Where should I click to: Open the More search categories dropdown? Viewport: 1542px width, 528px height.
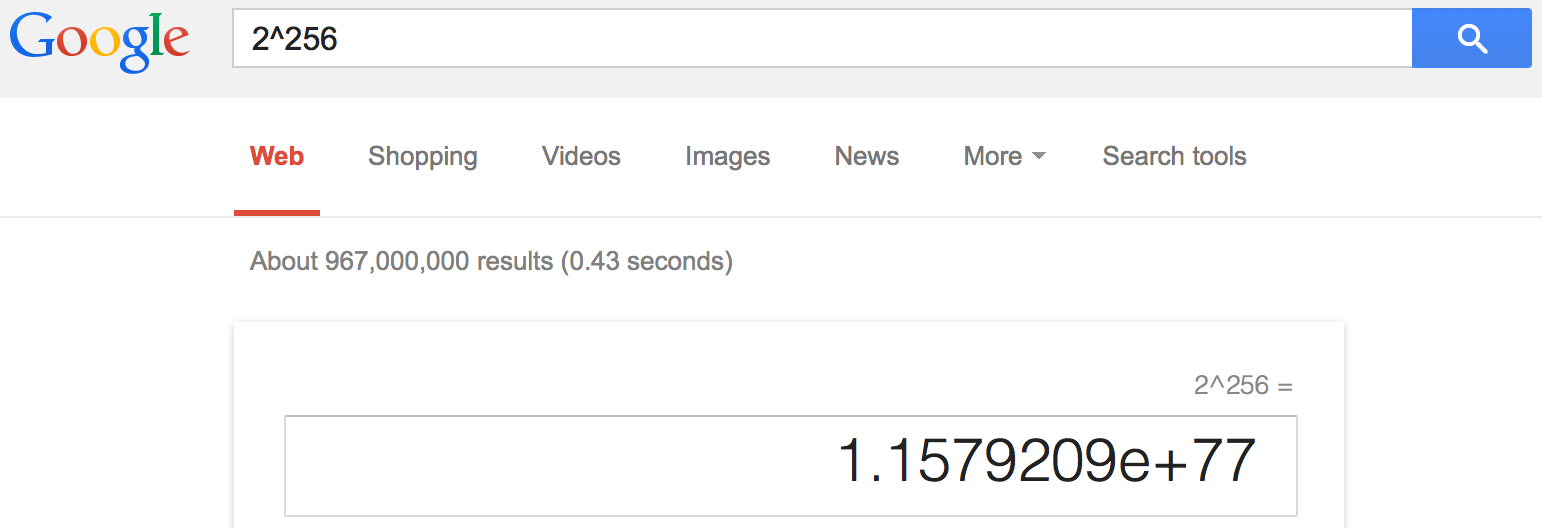pos(1004,156)
